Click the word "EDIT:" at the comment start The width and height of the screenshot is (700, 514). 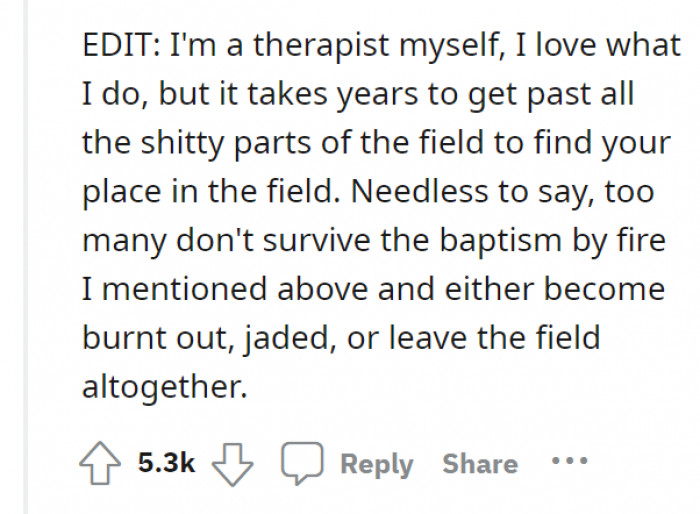120,47
